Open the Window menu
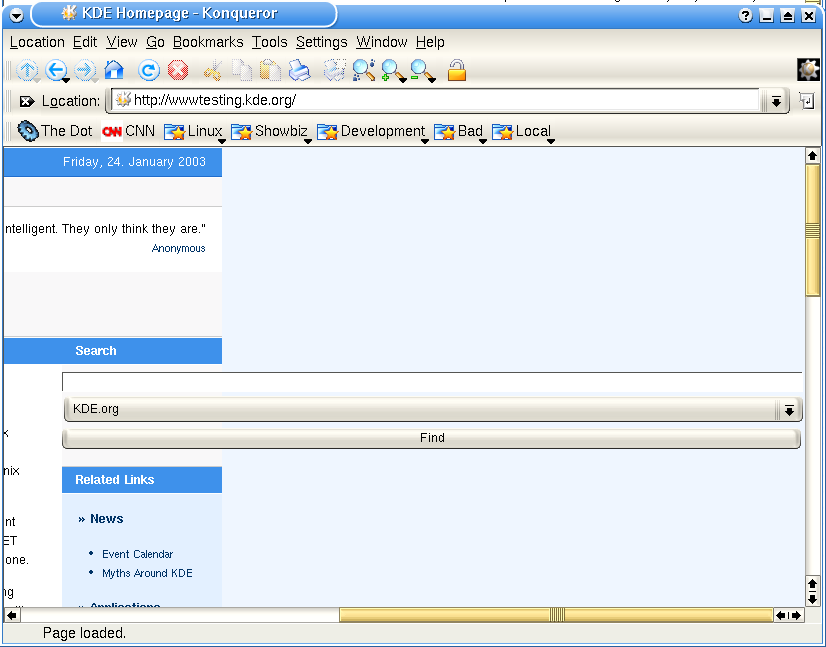Viewport: 826px width, 647px height. [x=381, y=42]
